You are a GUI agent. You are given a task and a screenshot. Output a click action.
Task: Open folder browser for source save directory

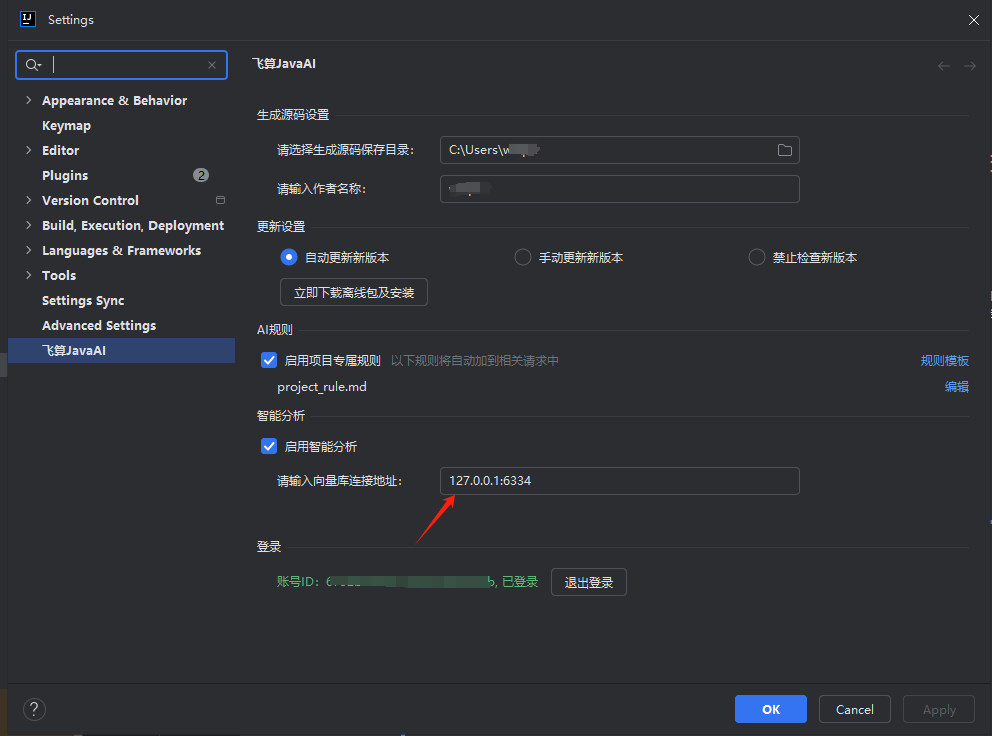click(x=784, y=150)
